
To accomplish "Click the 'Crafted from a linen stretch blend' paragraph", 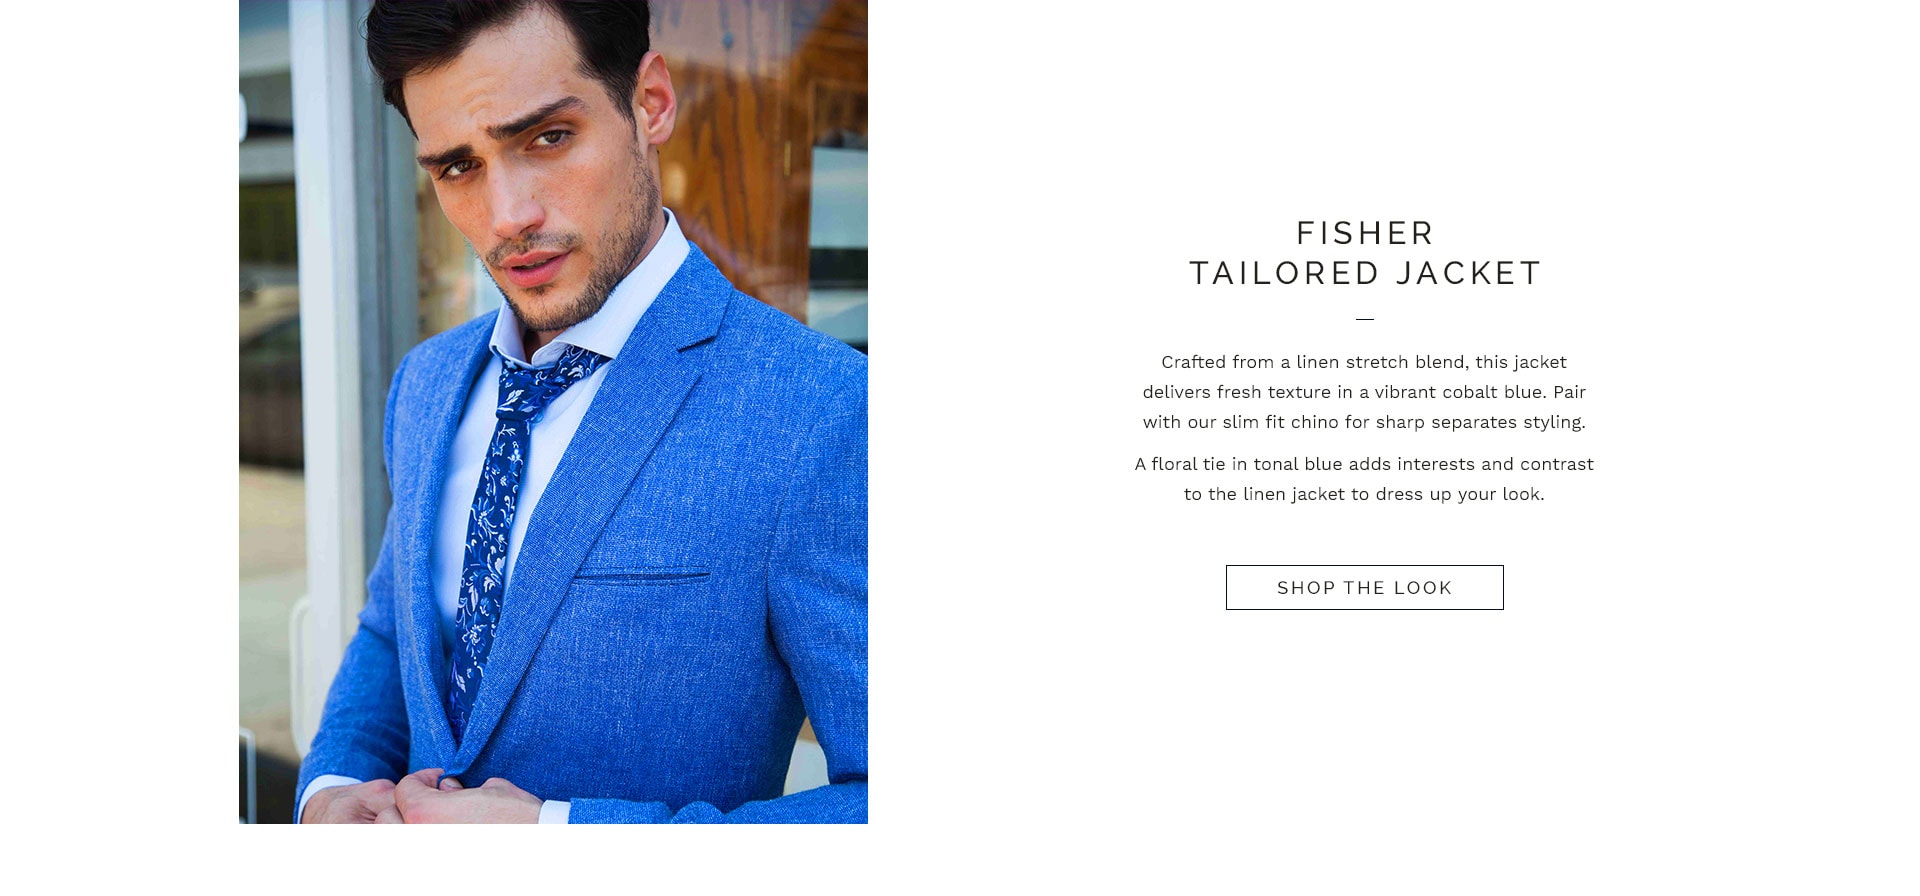I will (x=1364, y=392).
